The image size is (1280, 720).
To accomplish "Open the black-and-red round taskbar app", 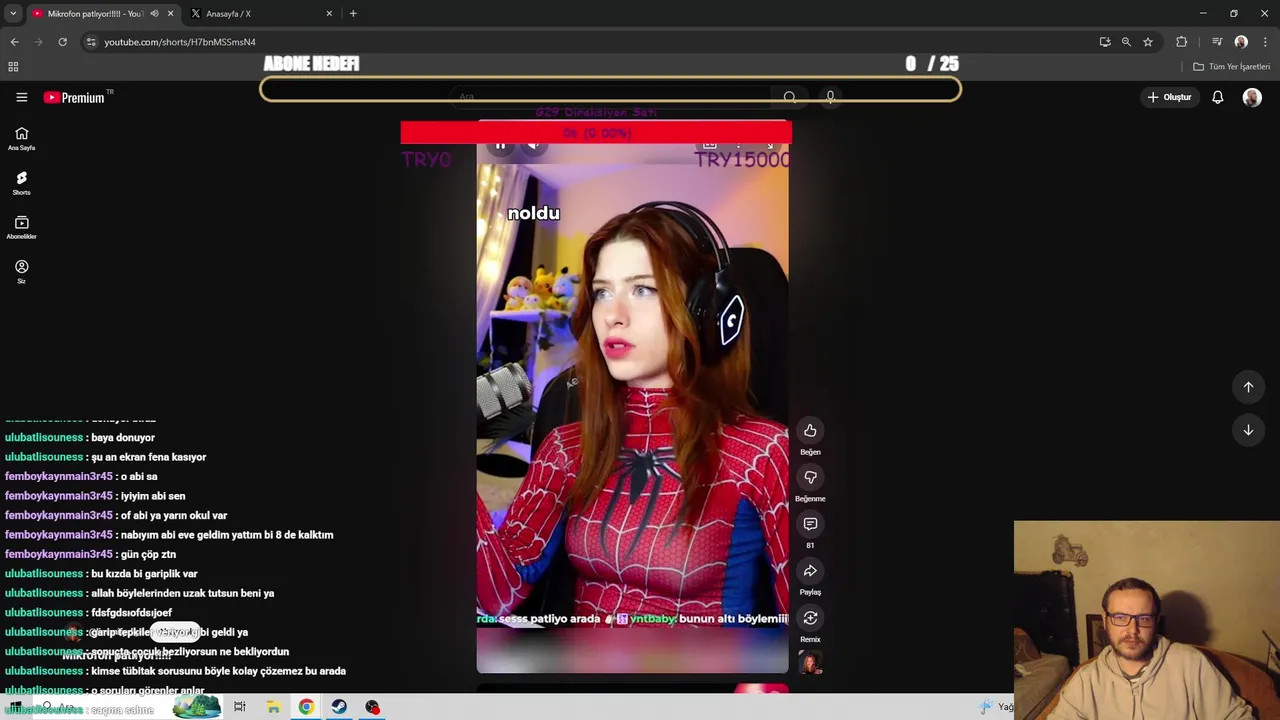I will (372, 707).
